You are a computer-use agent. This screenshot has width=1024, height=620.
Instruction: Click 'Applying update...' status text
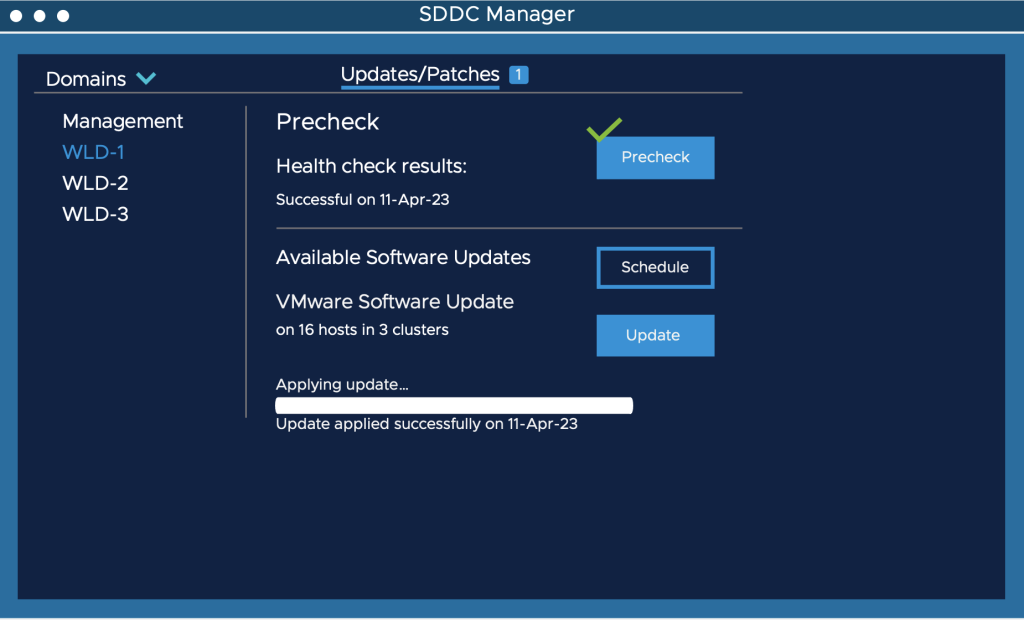click(342, 384)
